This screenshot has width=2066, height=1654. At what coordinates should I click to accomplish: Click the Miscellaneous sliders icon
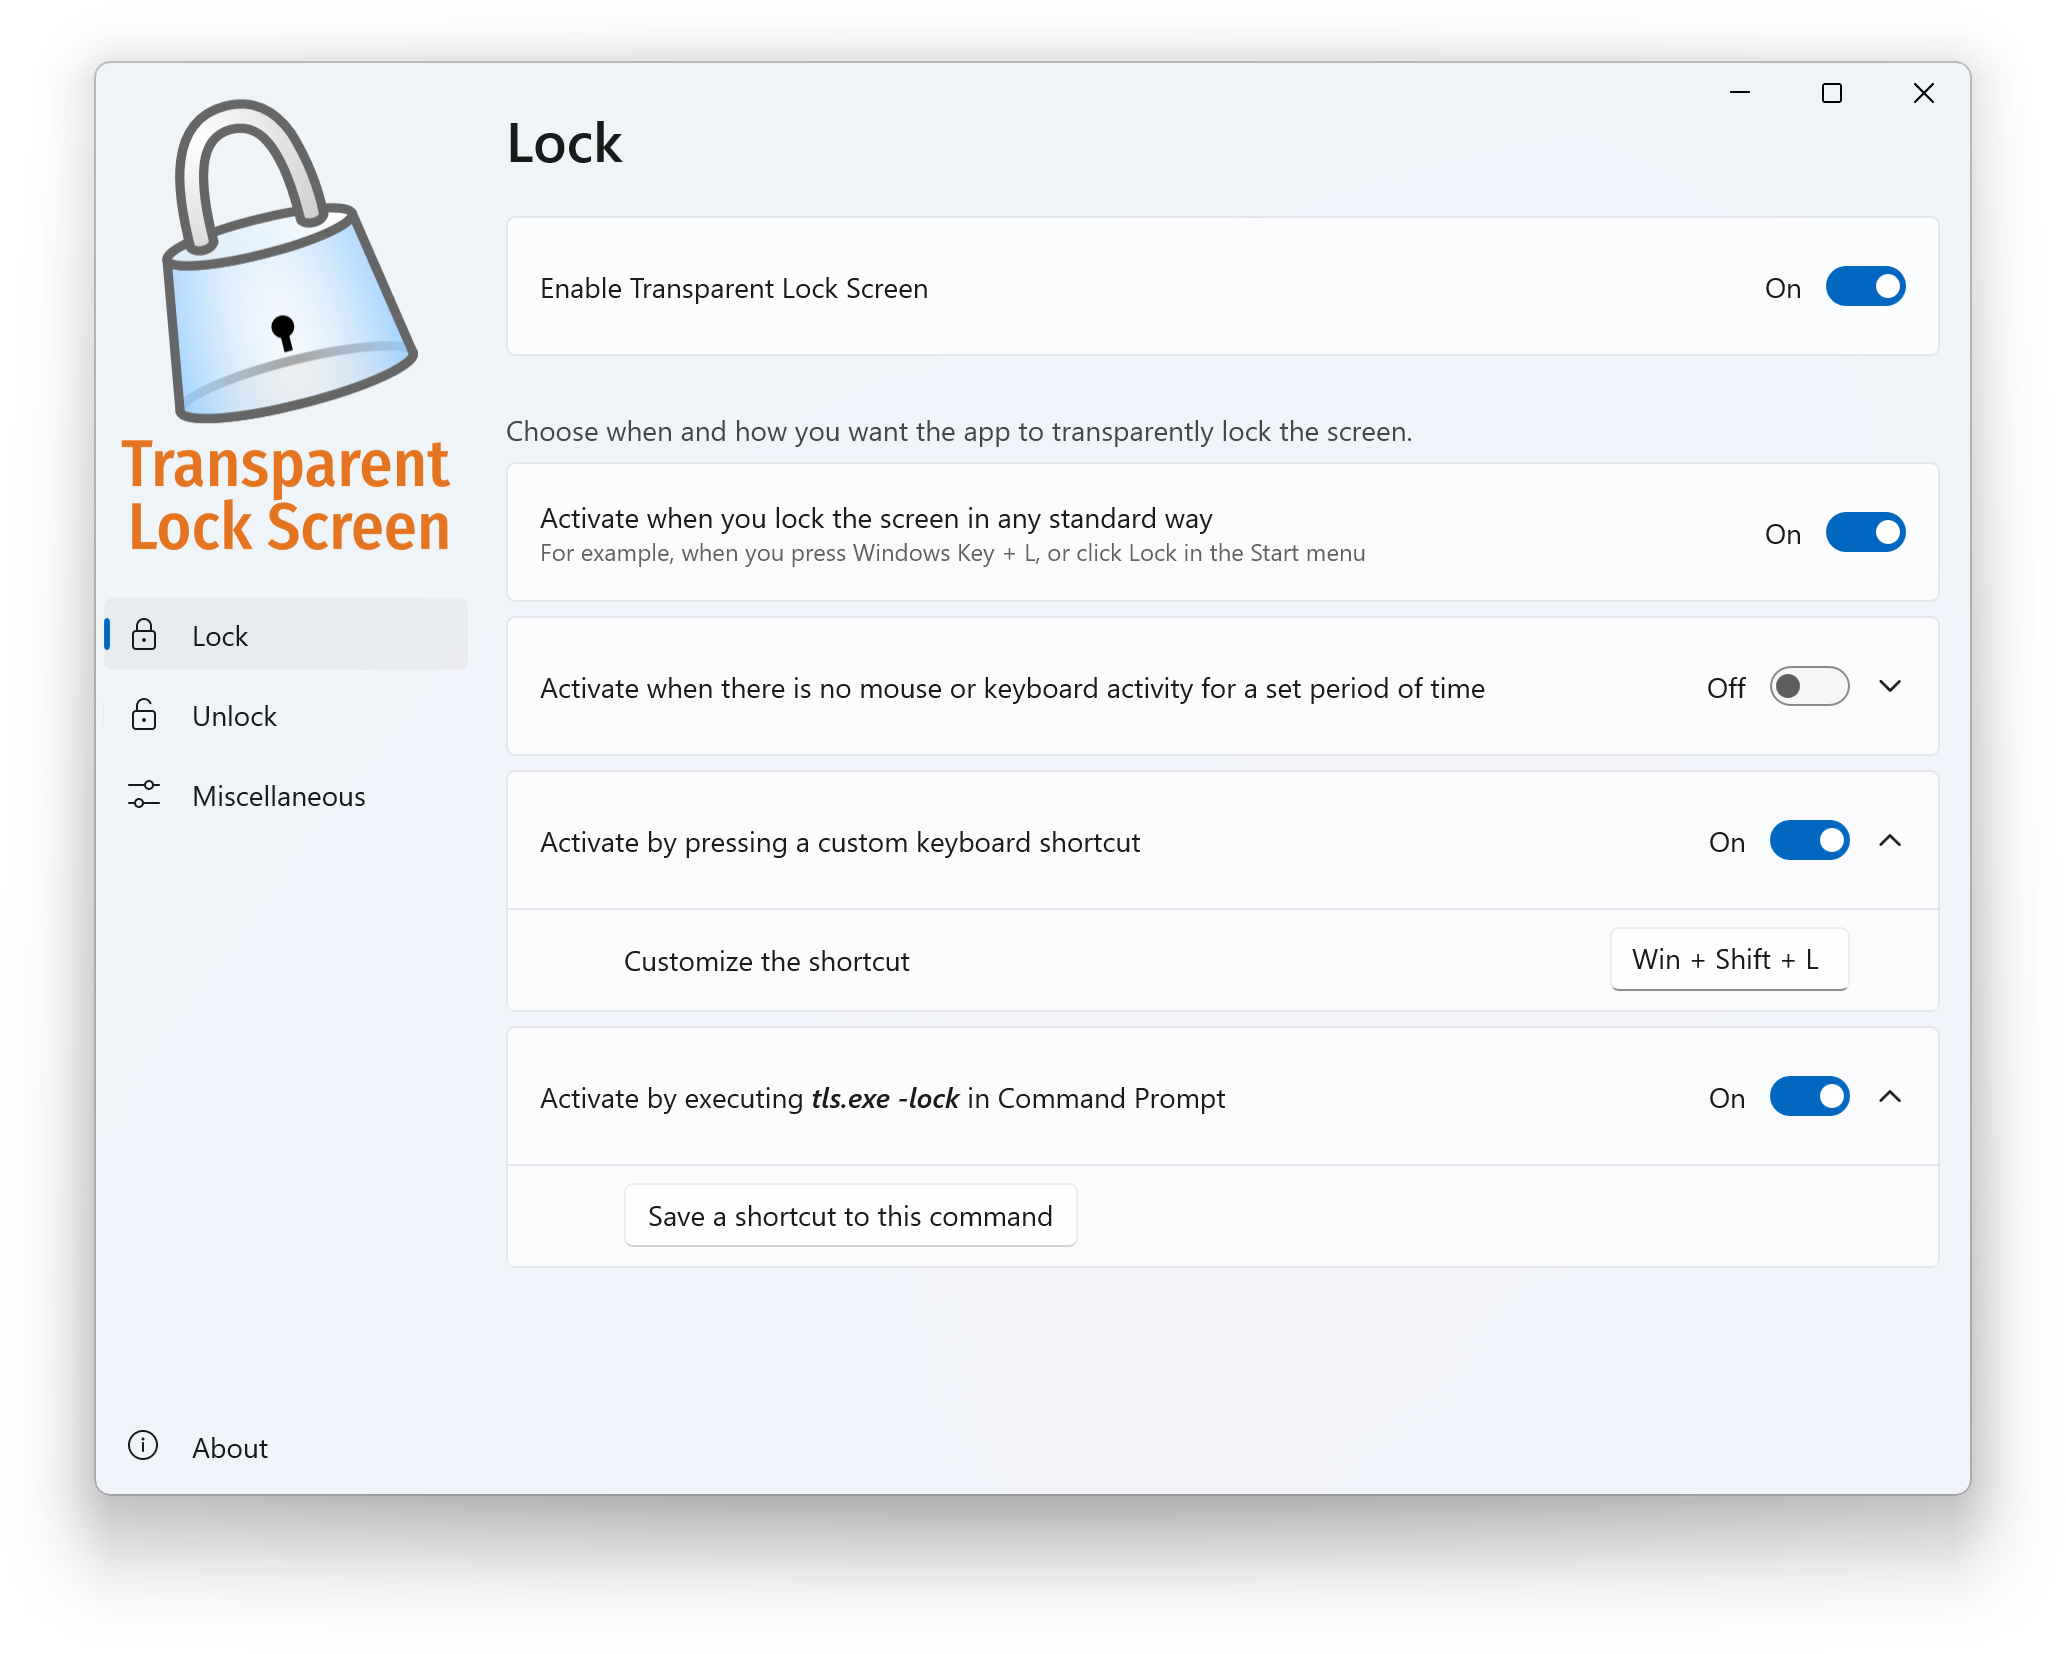tap(143, 795)
